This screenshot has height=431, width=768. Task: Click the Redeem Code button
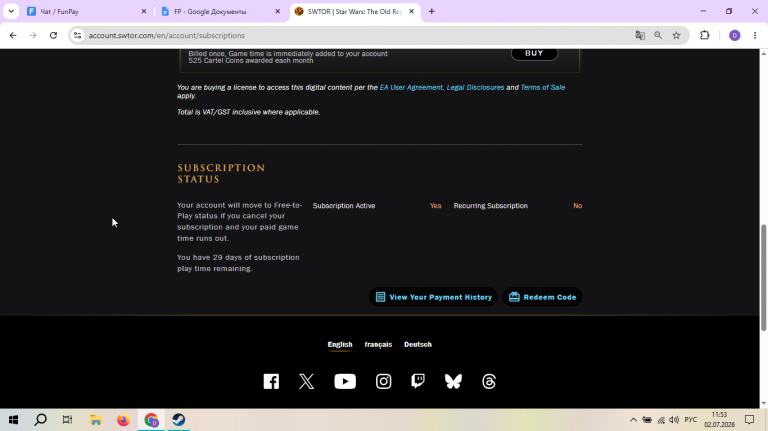coord(542,297)
